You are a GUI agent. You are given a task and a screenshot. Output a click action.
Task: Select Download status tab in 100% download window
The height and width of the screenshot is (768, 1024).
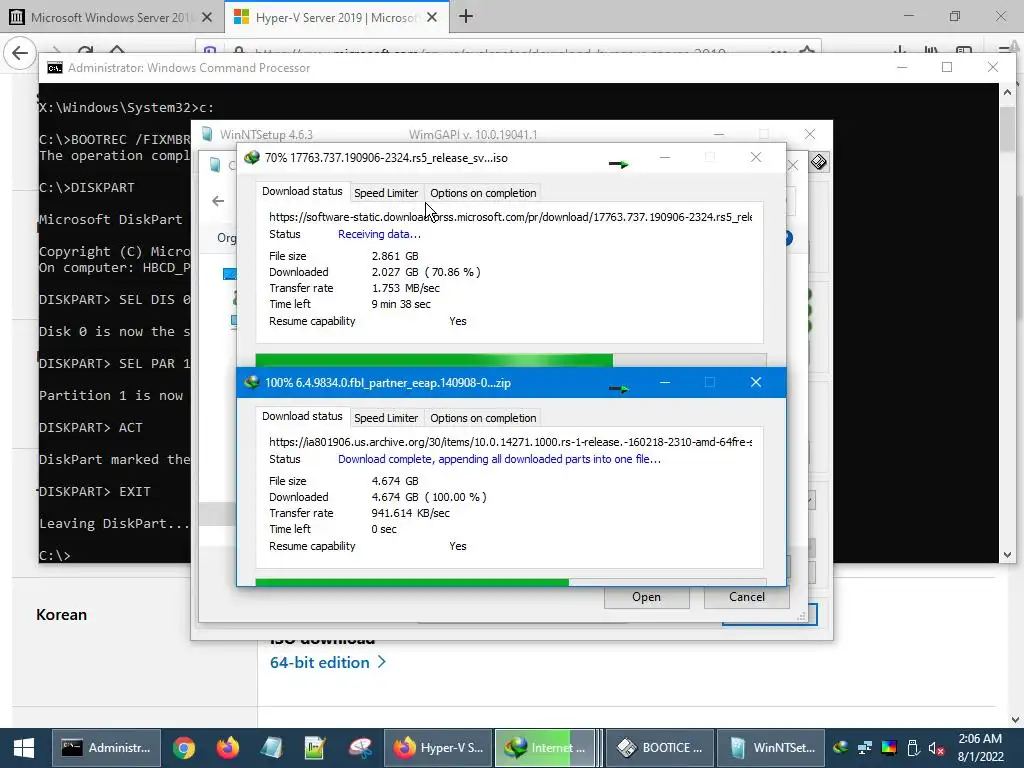tap(302, 416)
